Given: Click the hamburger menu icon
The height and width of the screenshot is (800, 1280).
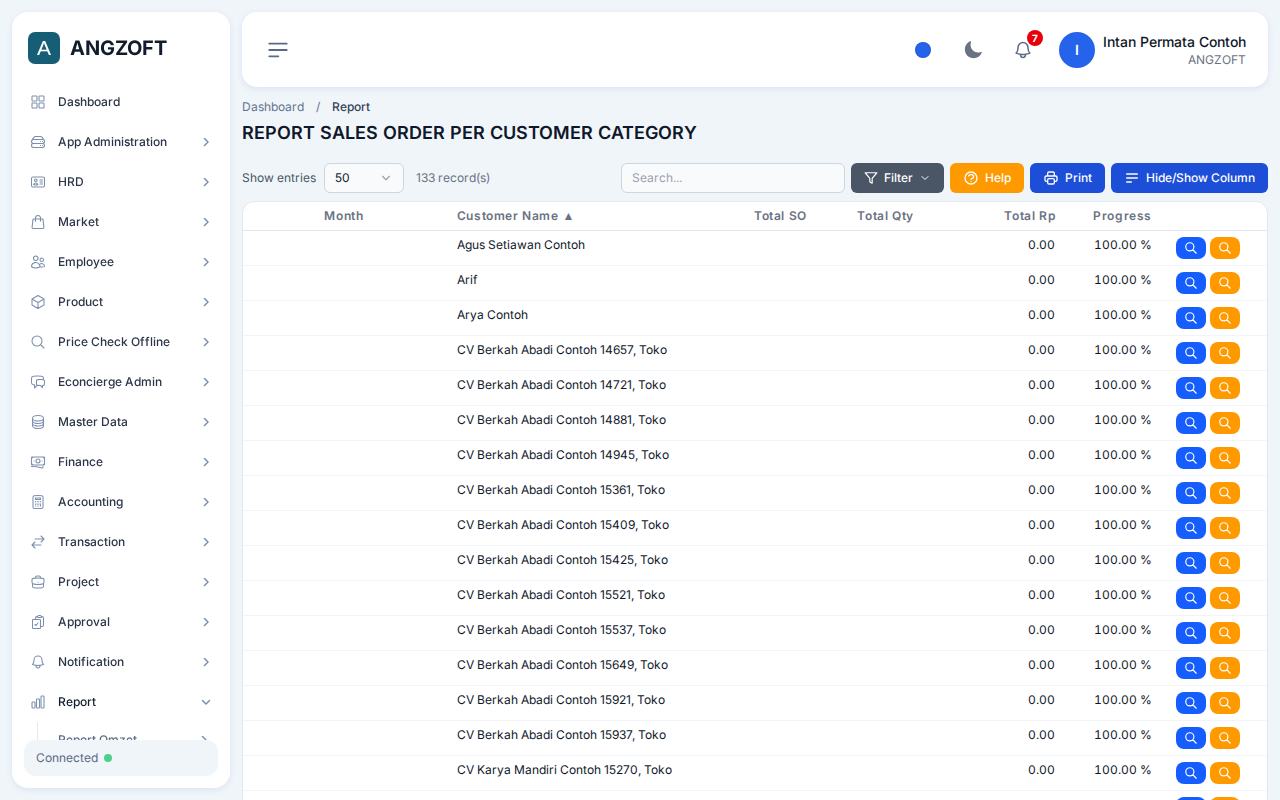Looking at the screenshot, I should tap(278, 50).
